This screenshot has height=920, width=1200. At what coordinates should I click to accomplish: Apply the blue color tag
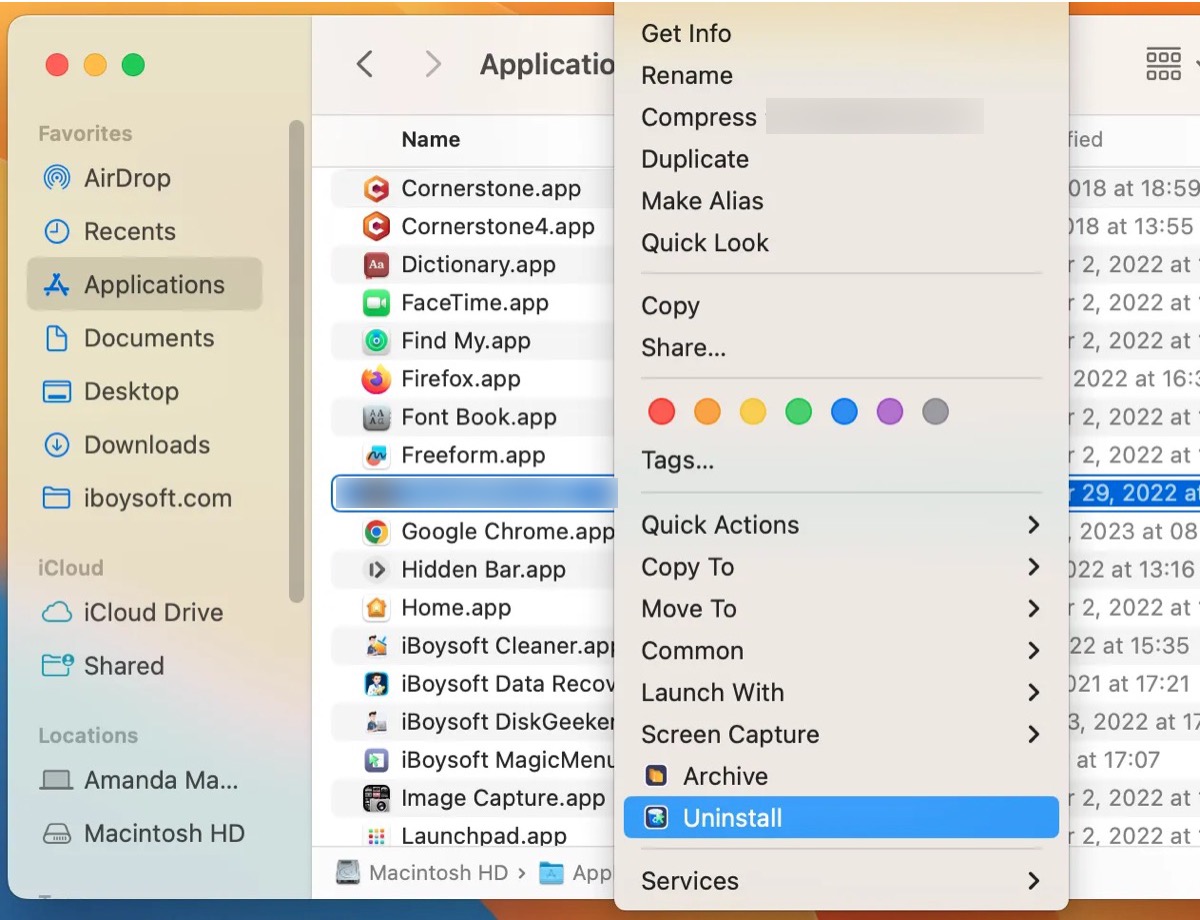[844, 411]
